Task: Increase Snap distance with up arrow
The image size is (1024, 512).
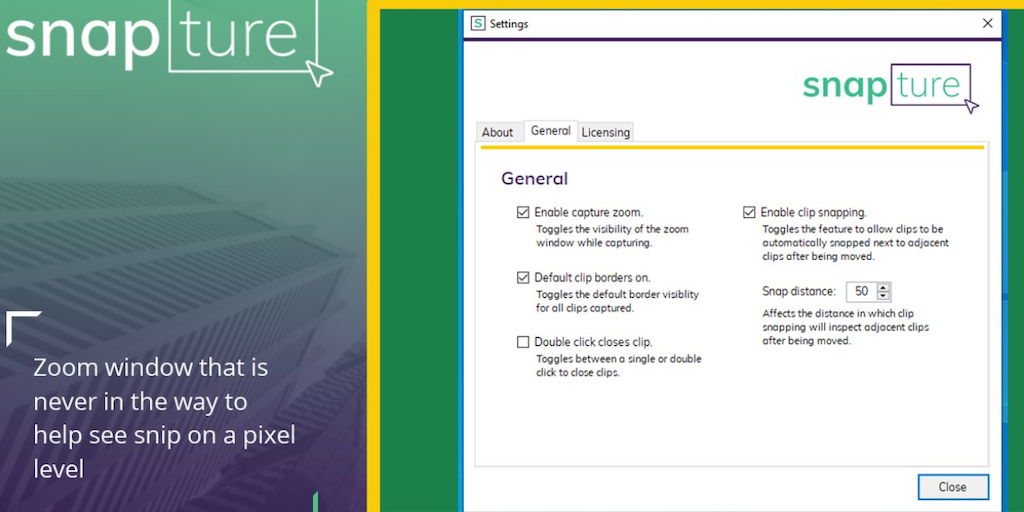Action: 884,287
